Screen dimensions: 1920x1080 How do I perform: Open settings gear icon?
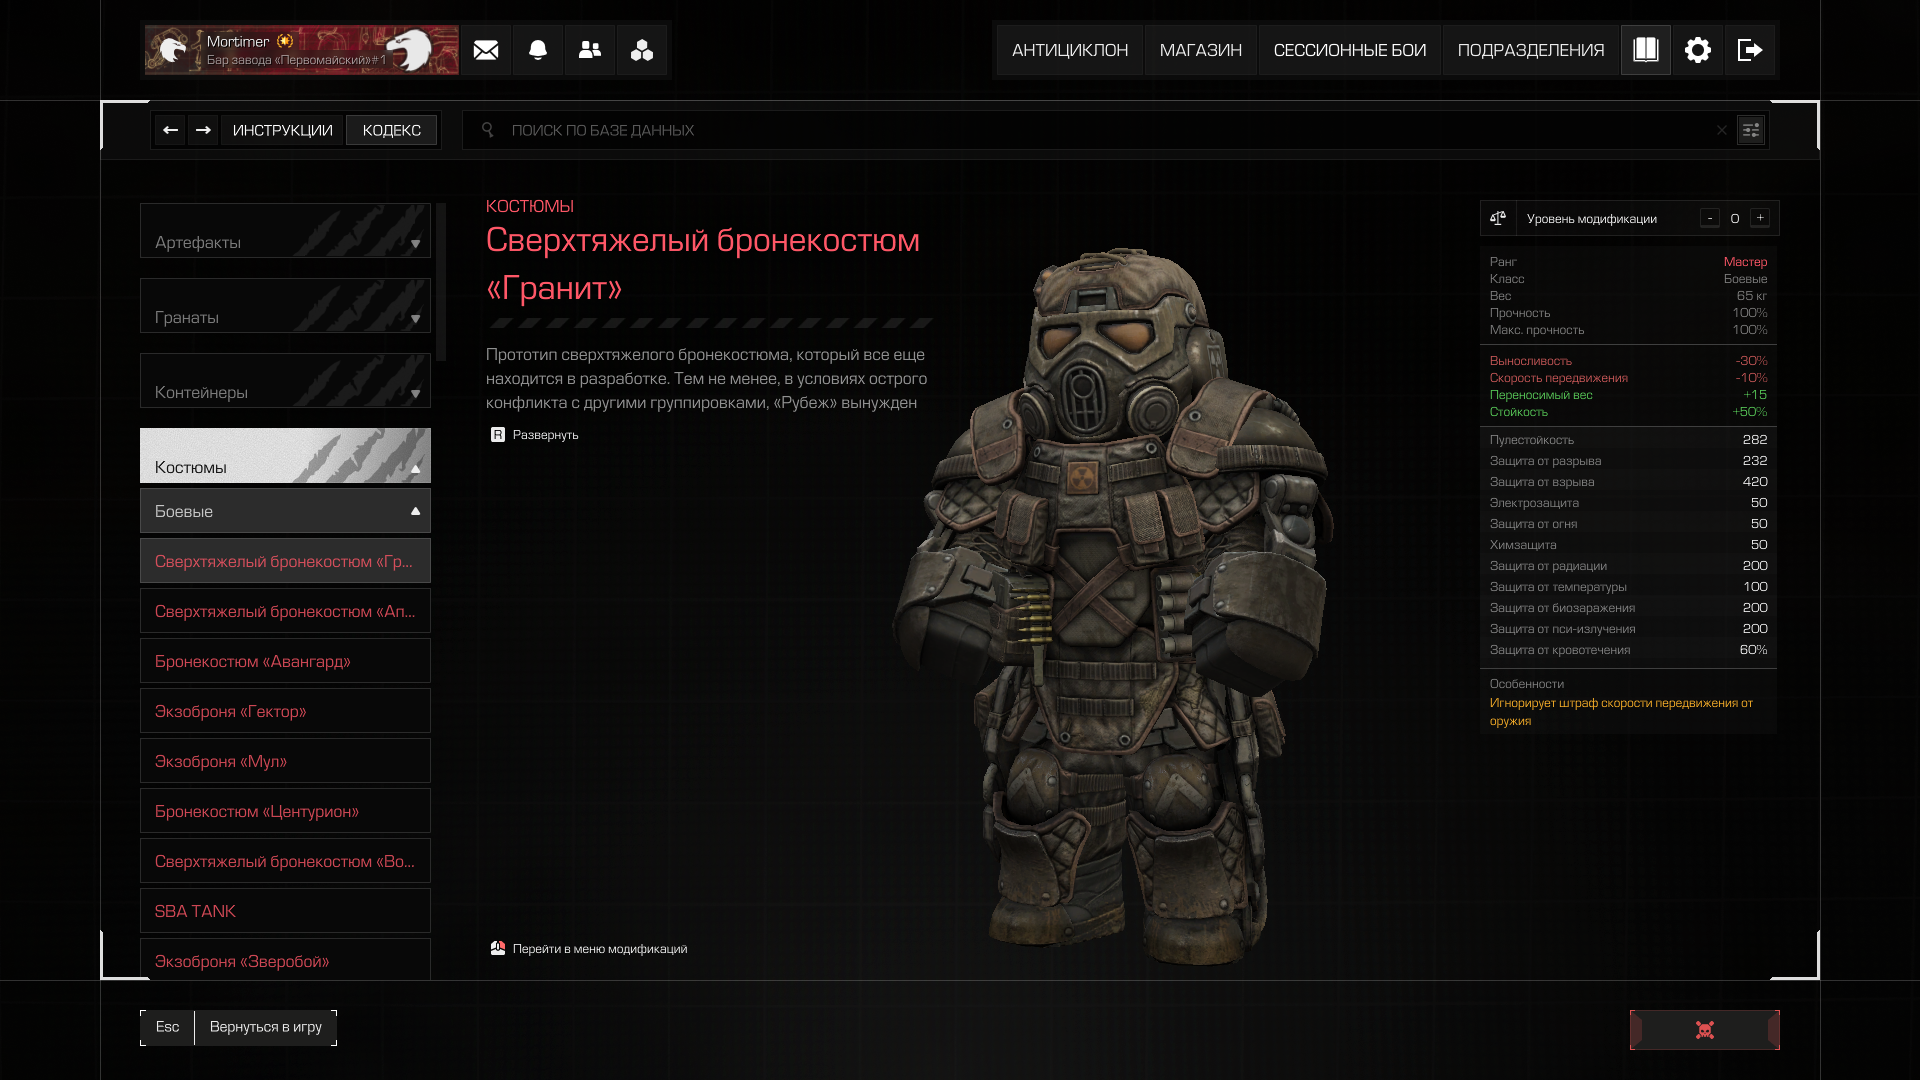tap(1698, 50)
